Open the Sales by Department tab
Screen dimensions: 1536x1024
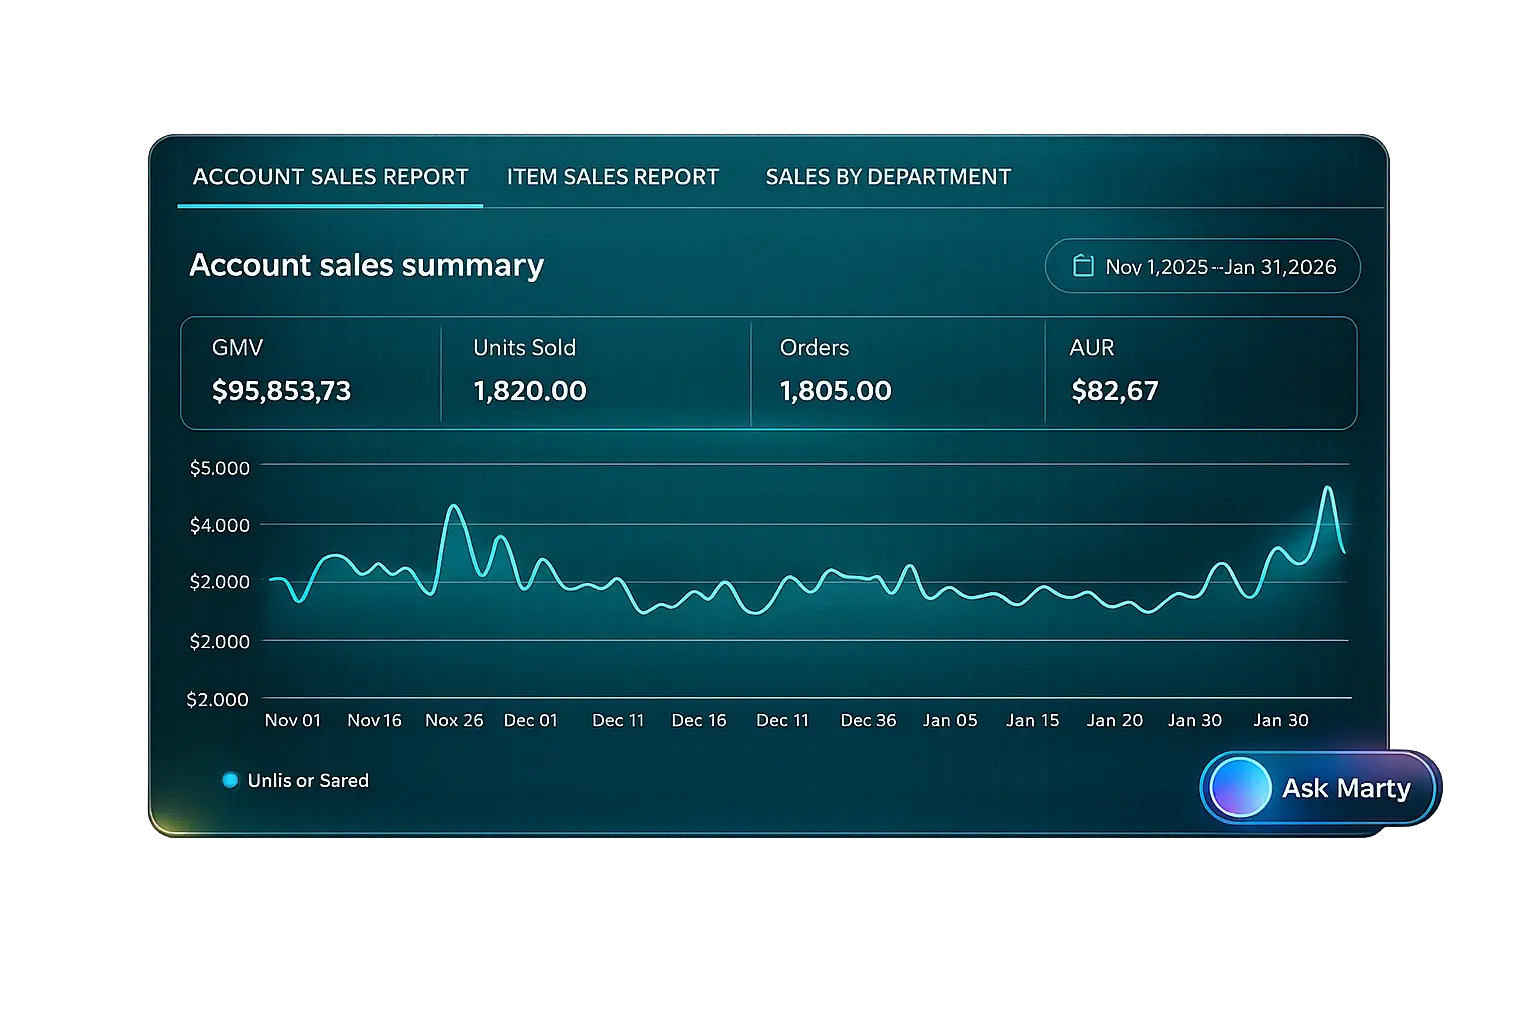point(887,177)
